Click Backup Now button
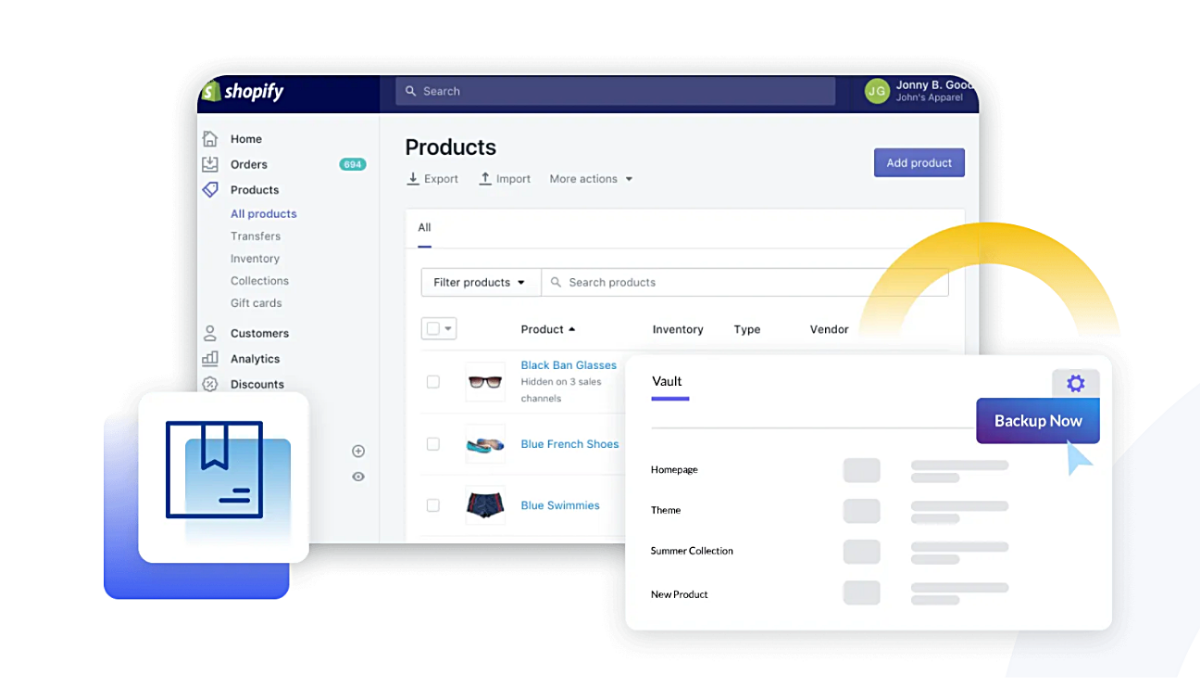The height and width of the screenshot is (700, 1200). [1038, 421]
